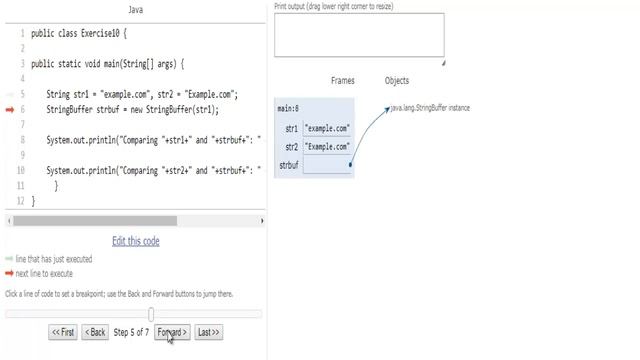Click the code scrollbar left arrow
This screenshot has height=360, width=640.
point(9,221)
